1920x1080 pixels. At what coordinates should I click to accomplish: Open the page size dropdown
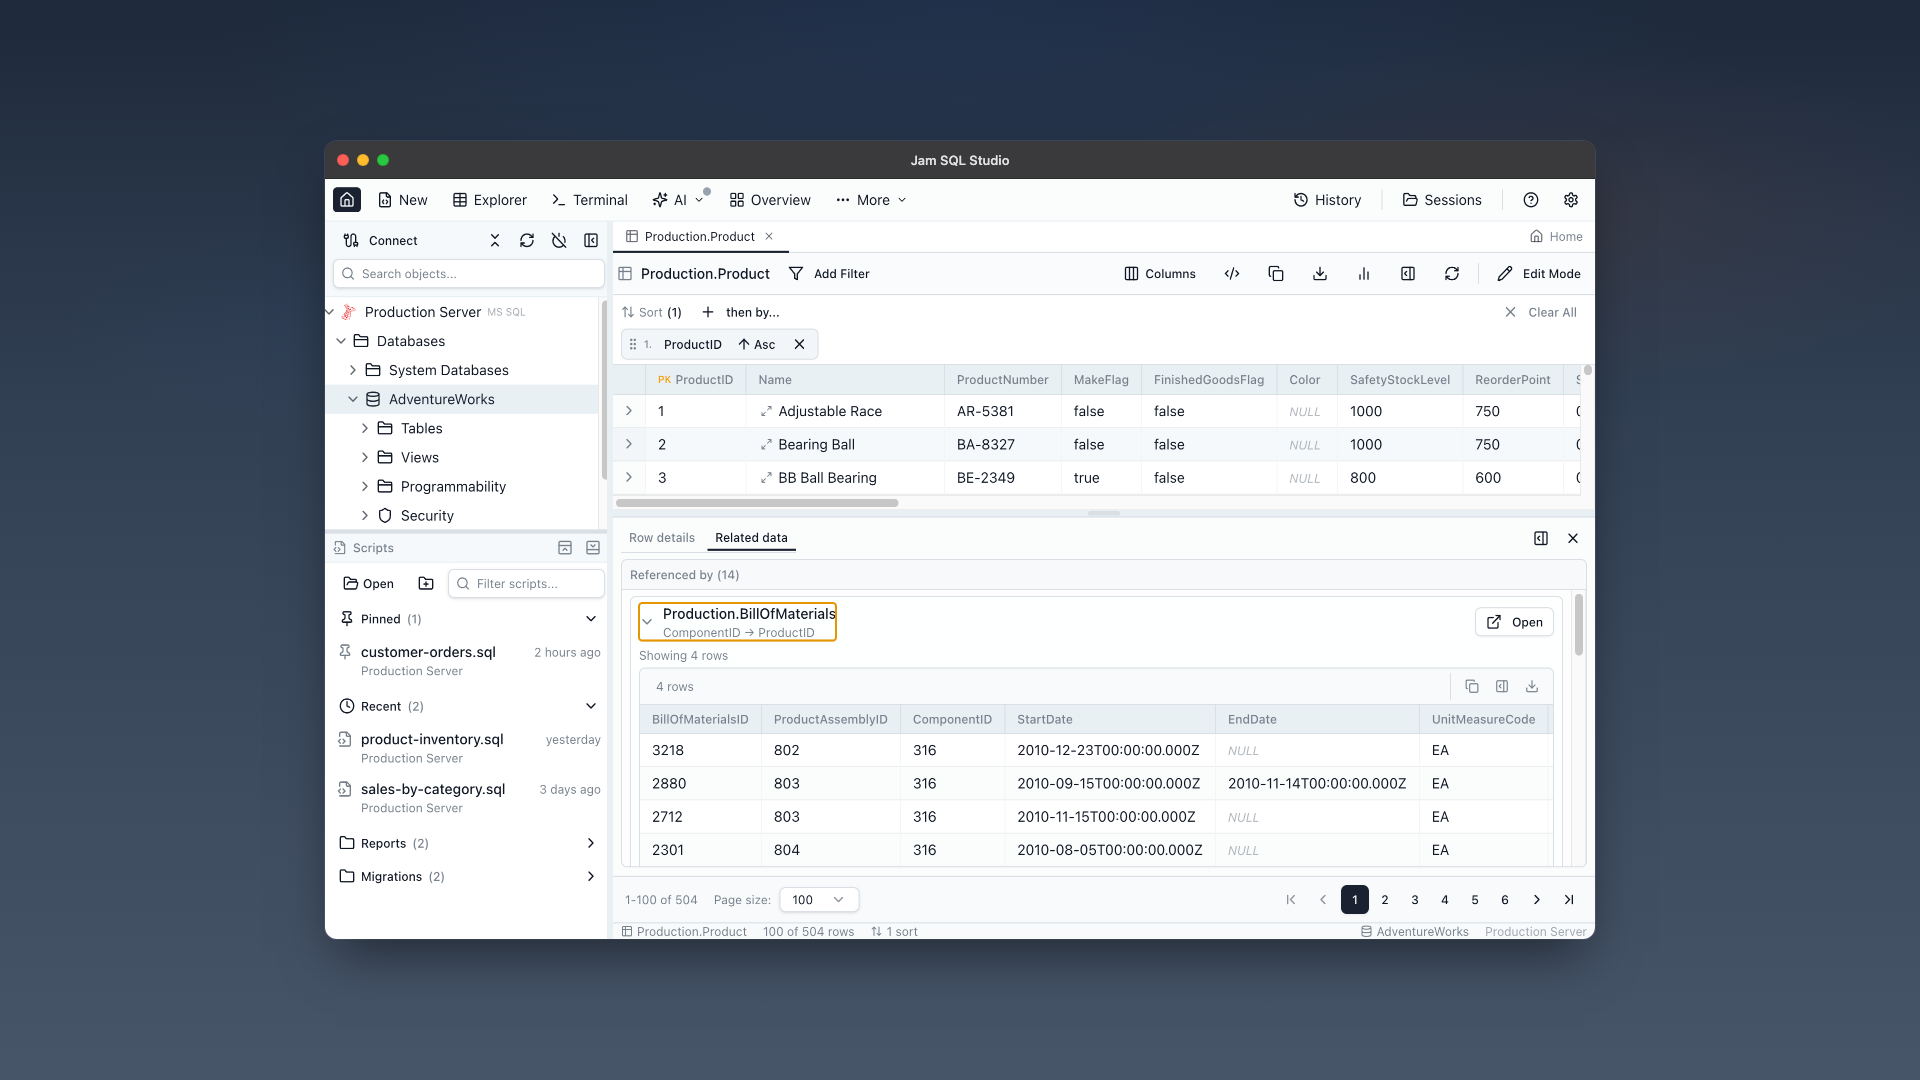click(x=818, y=899)
